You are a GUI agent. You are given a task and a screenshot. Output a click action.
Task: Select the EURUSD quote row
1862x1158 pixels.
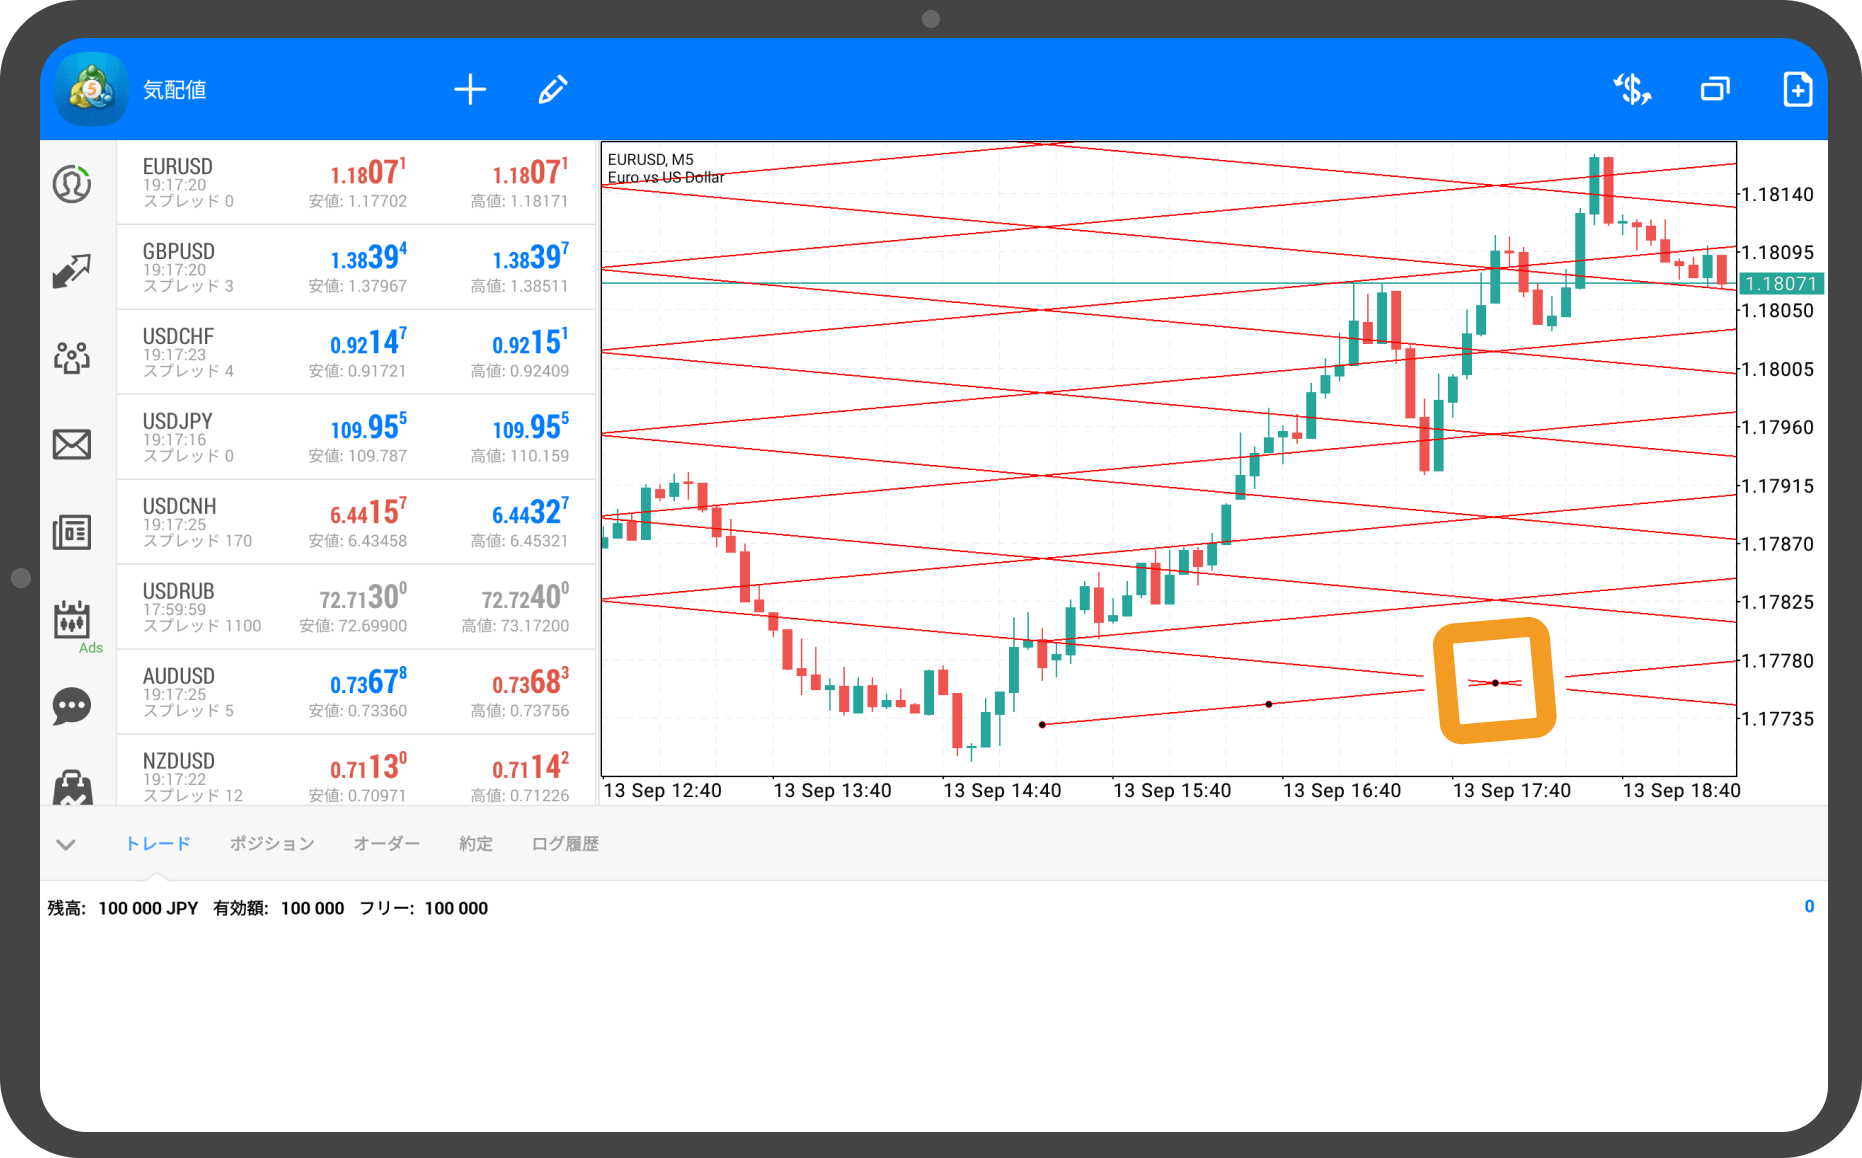(356, 182)
